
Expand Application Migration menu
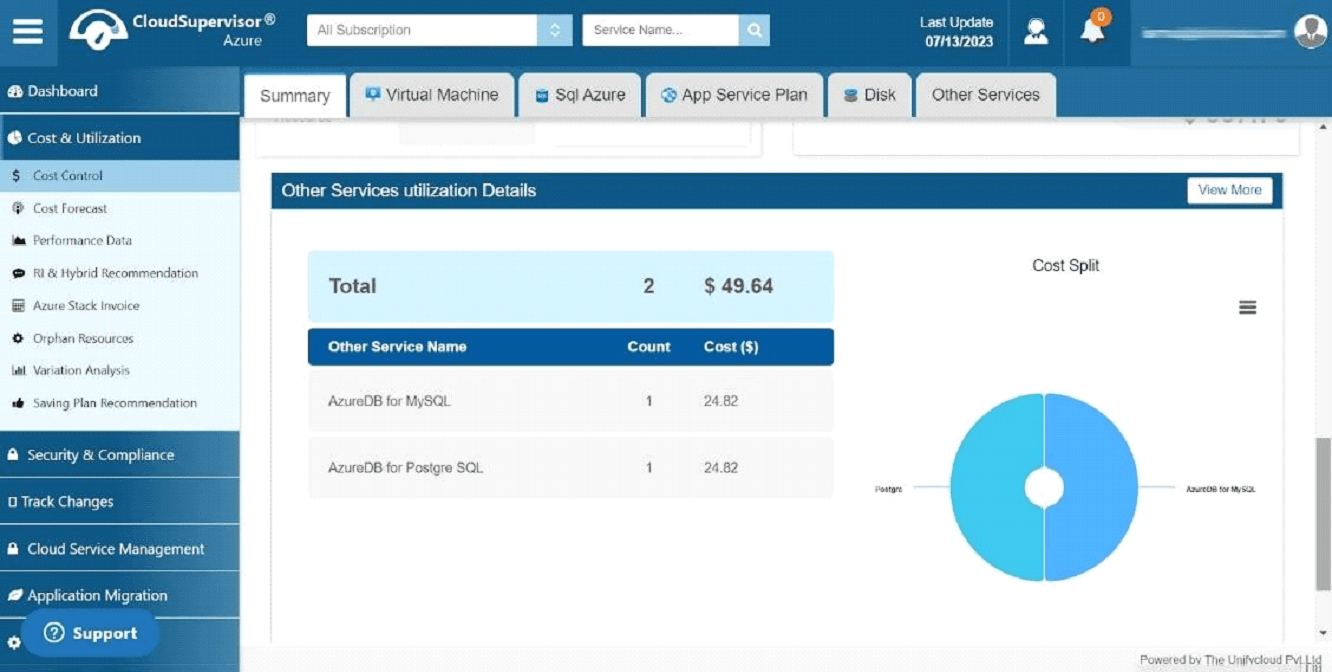tap(120, 596)
